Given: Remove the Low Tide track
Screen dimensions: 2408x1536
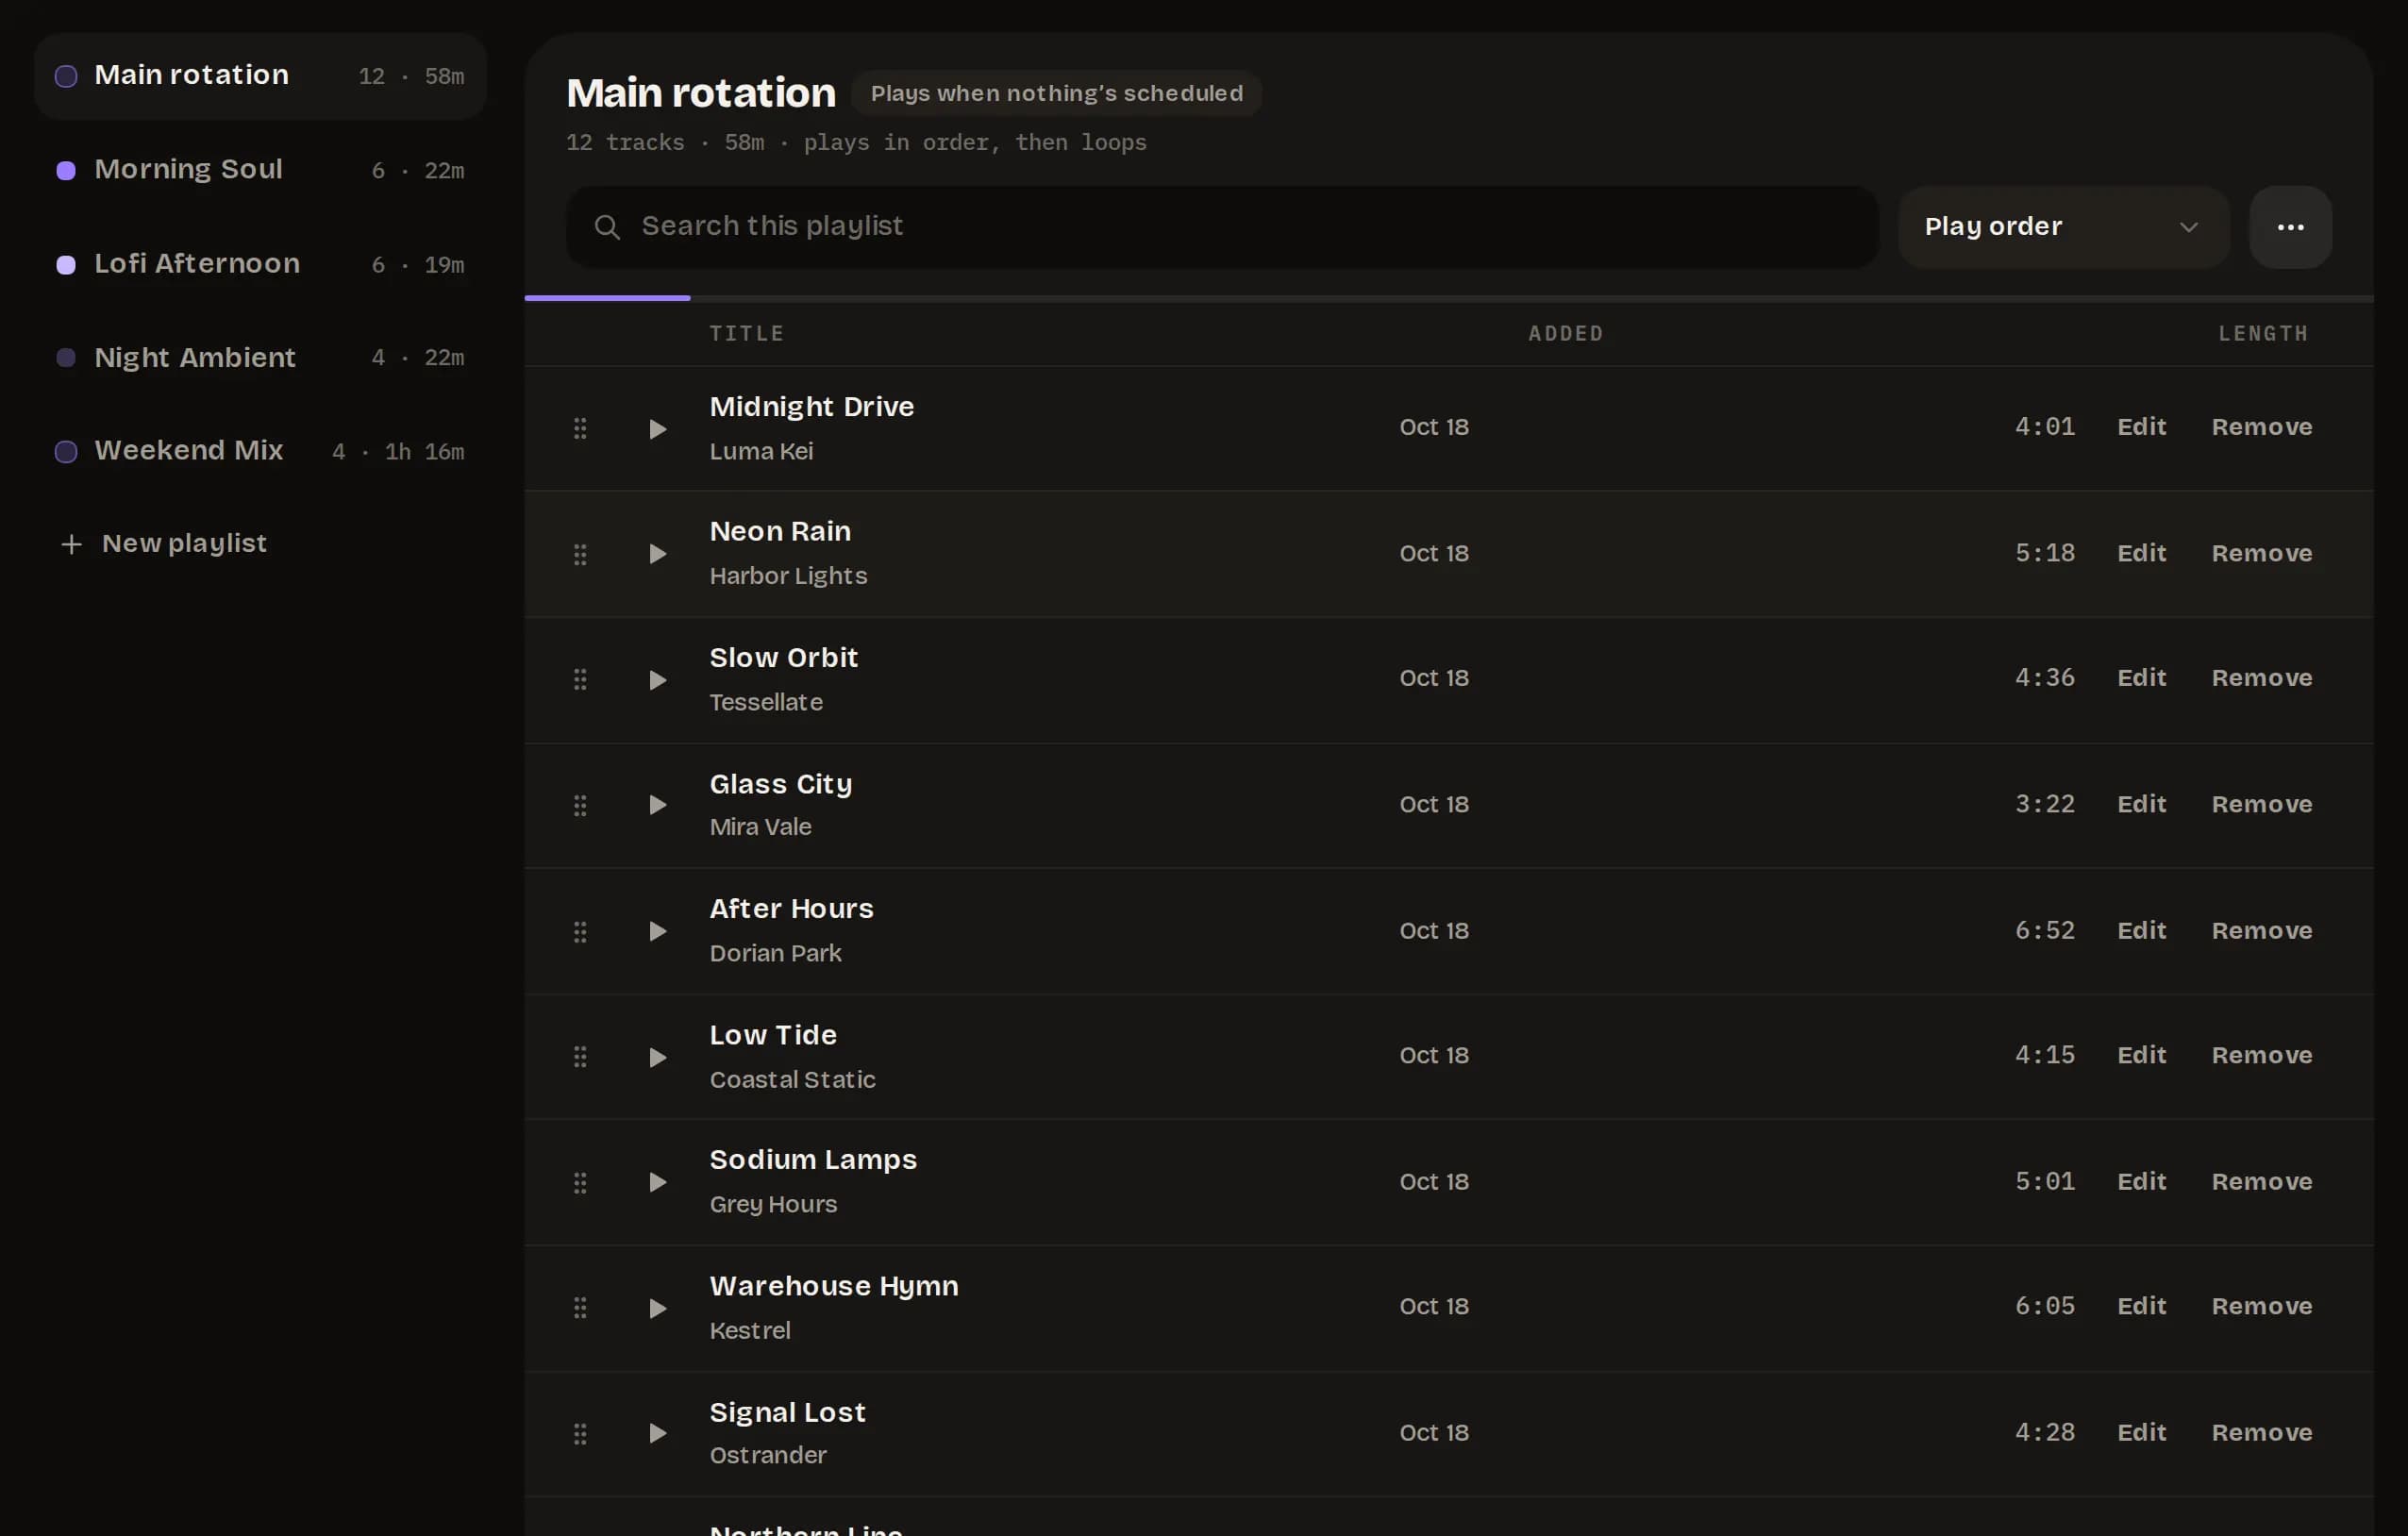Looking at the screenshot, I should [x=2261, y=1055].
